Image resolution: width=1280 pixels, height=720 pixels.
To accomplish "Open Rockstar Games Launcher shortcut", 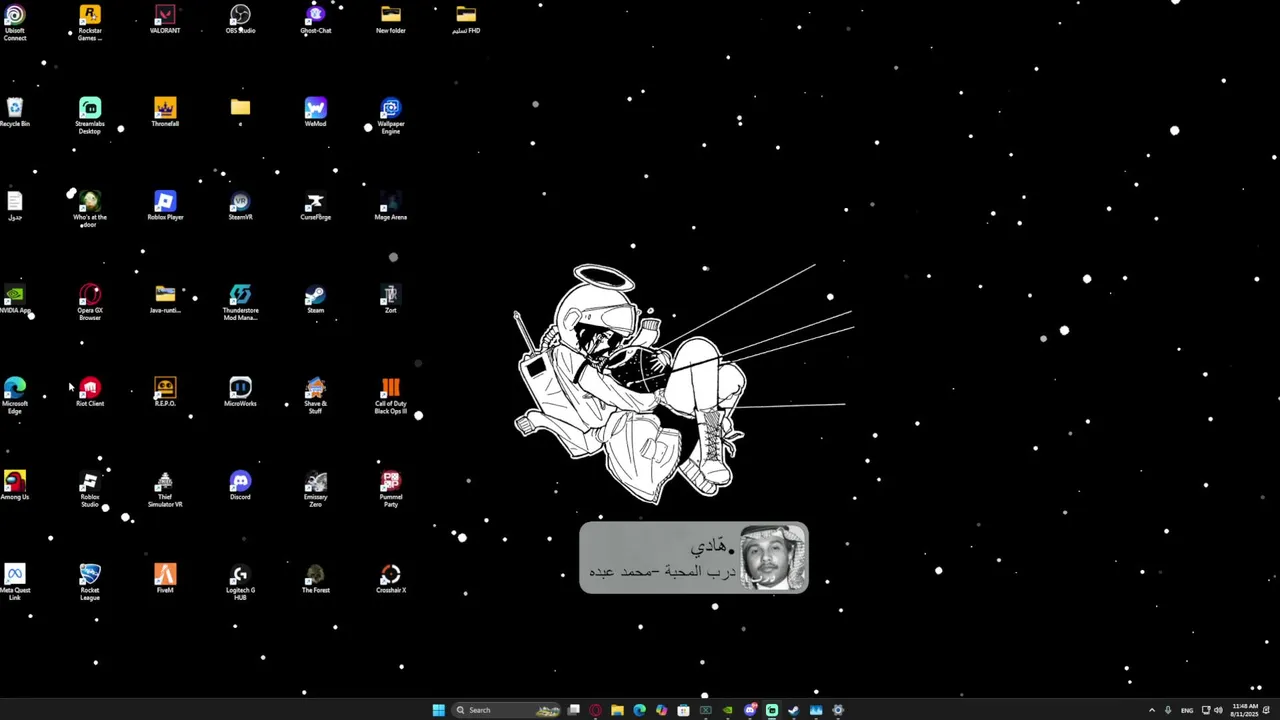I will click(90, 23).
